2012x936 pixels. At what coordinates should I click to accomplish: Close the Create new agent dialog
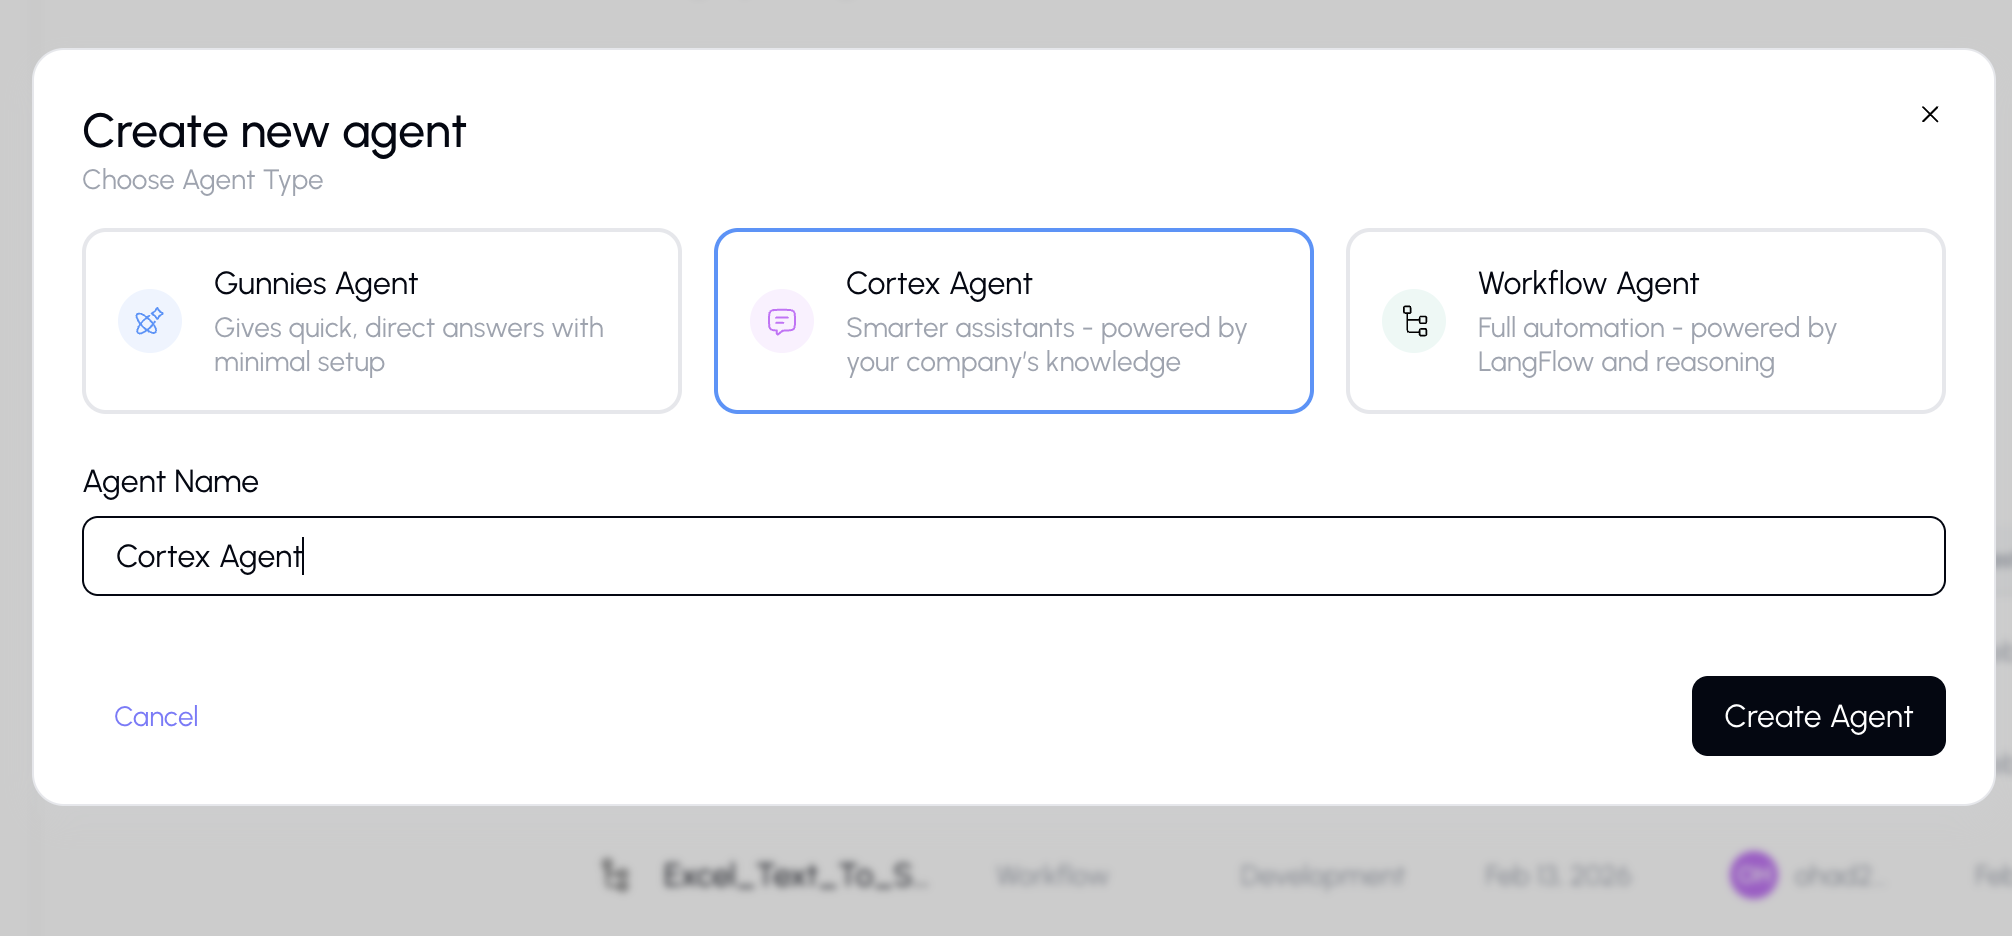coord(1930,114)
